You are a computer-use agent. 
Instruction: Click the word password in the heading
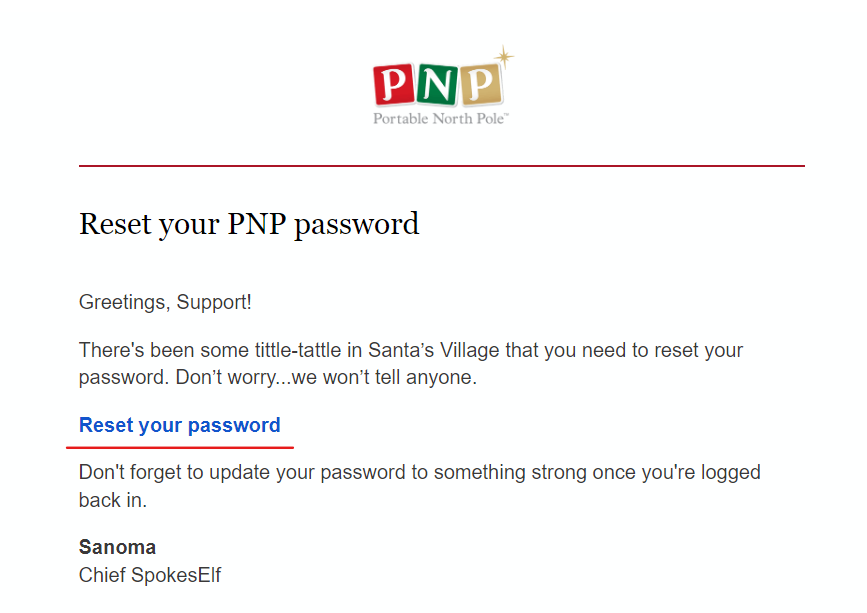pyautogui.click(x=357, y=226)
